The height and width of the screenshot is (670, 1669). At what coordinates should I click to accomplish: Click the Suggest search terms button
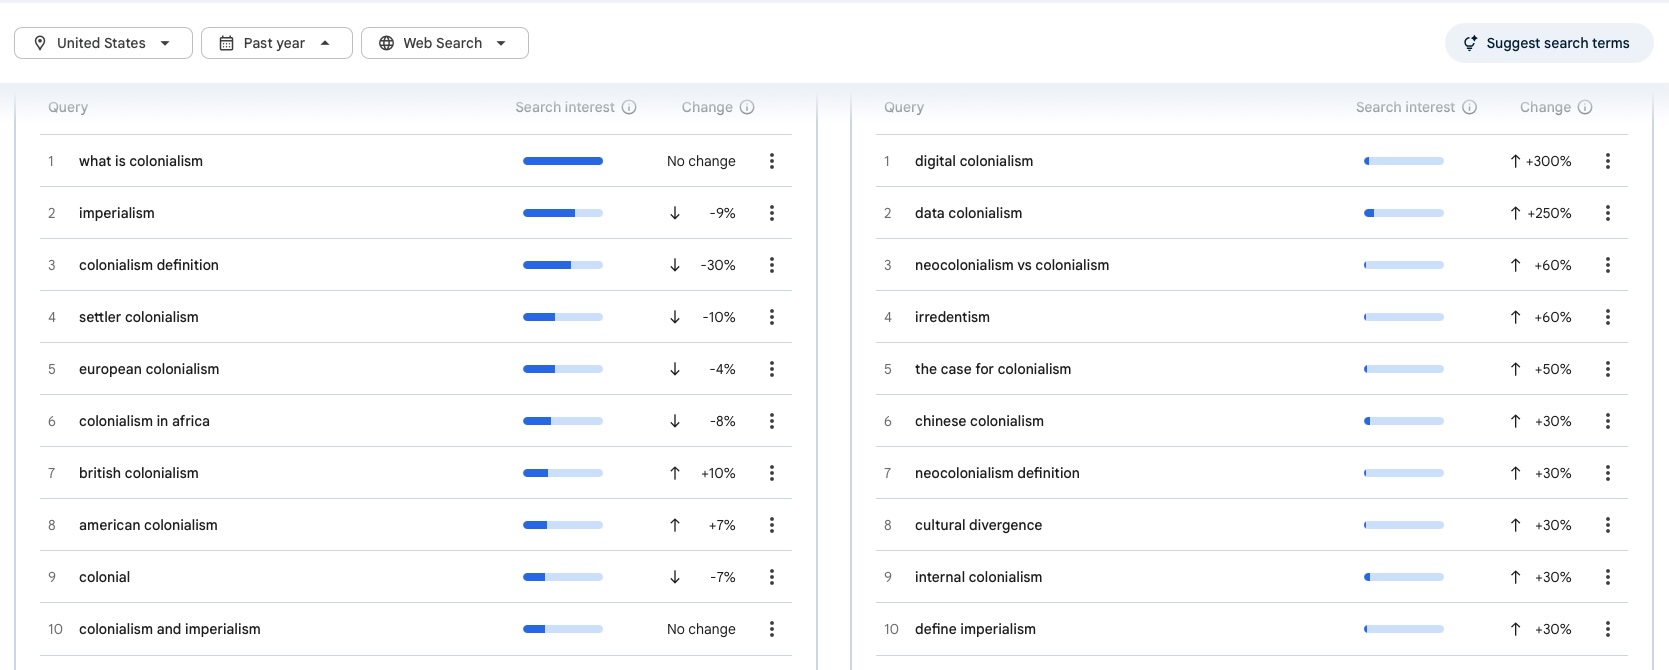1548,43
